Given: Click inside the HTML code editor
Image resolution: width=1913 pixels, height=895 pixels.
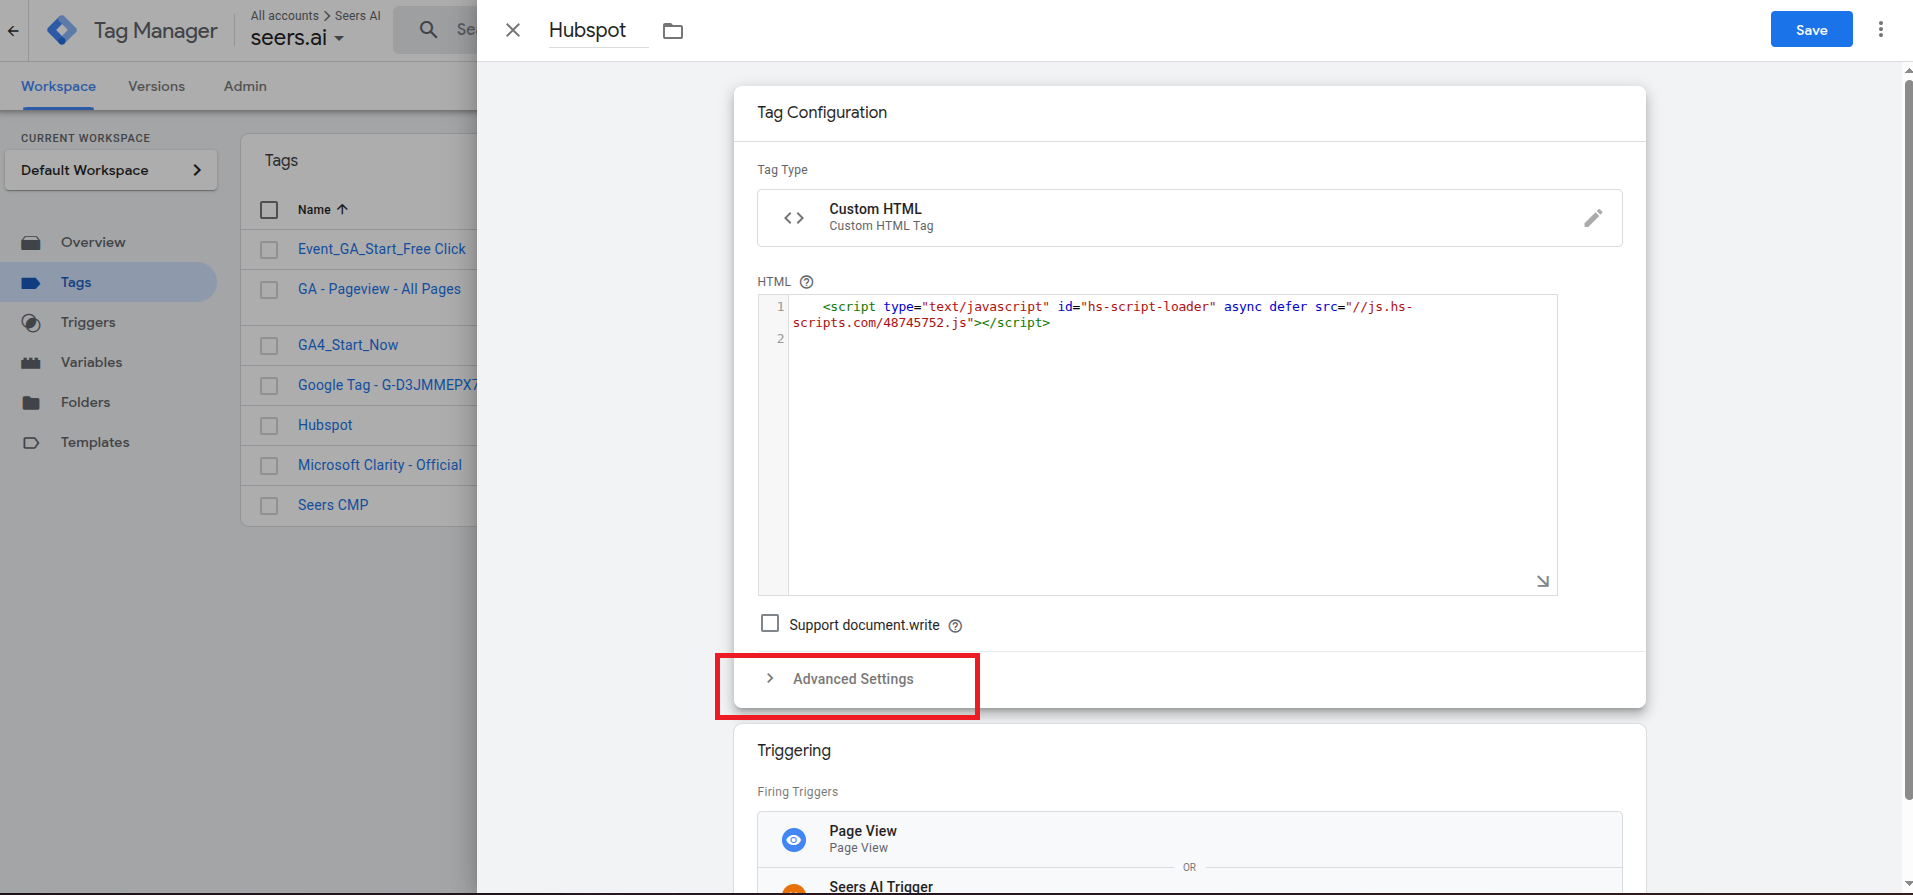Looking at the screenshot, I should [1170, 450].
